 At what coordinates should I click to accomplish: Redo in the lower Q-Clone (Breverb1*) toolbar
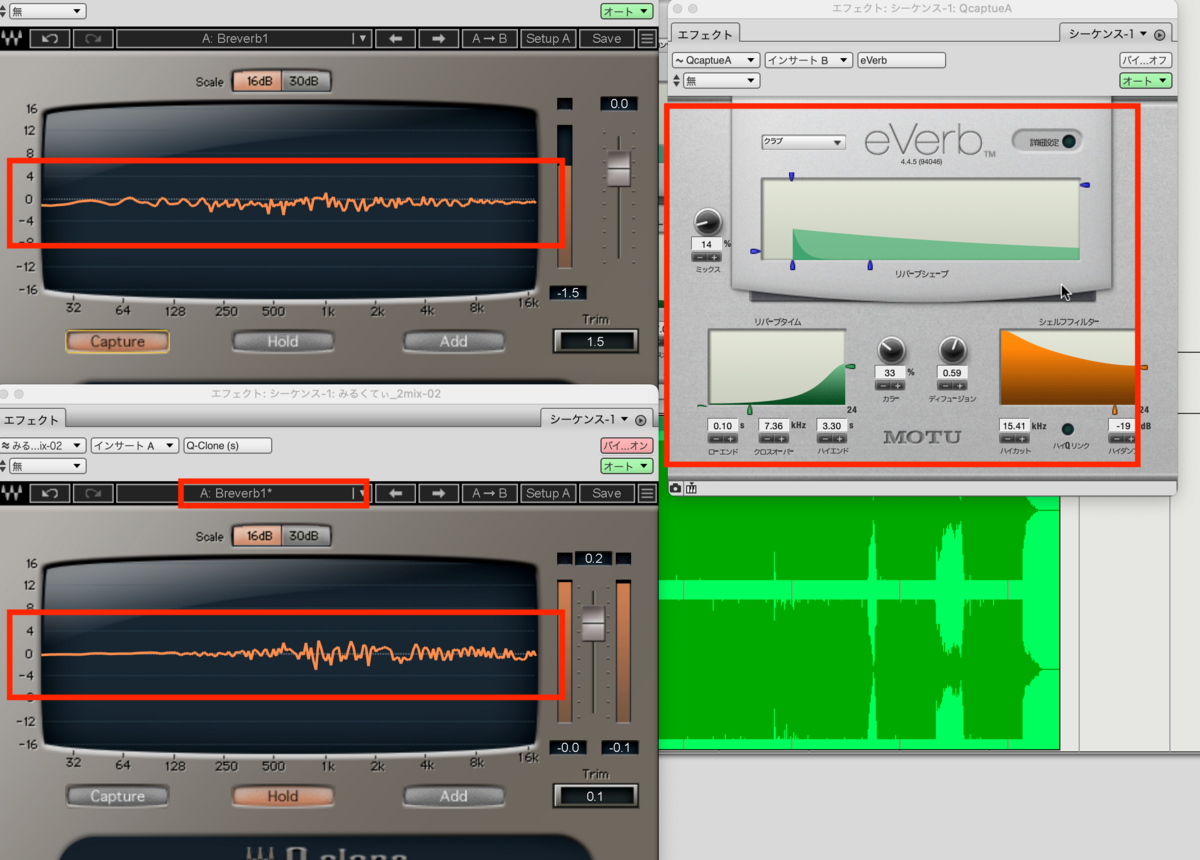92,493
